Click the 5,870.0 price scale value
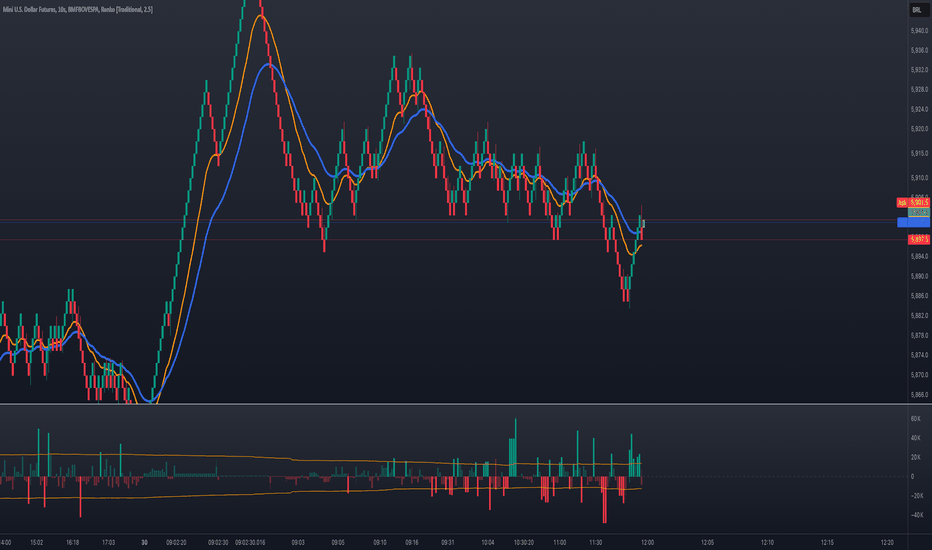The width and height of the screenshot is (932, 550). pyautogui.click(x=919, y=375)
